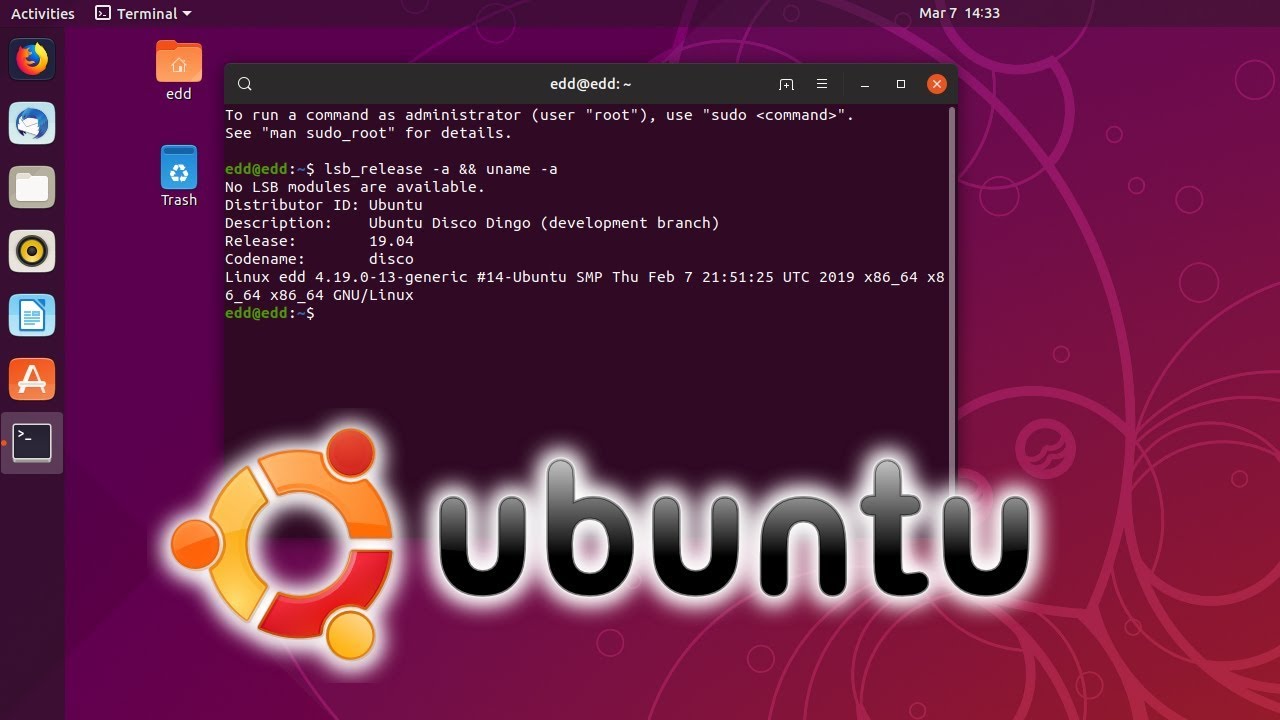Click the terminal search magnifier icon
Image resolution: width=1280 pixels, height=720 pixels.
[245, 85]
